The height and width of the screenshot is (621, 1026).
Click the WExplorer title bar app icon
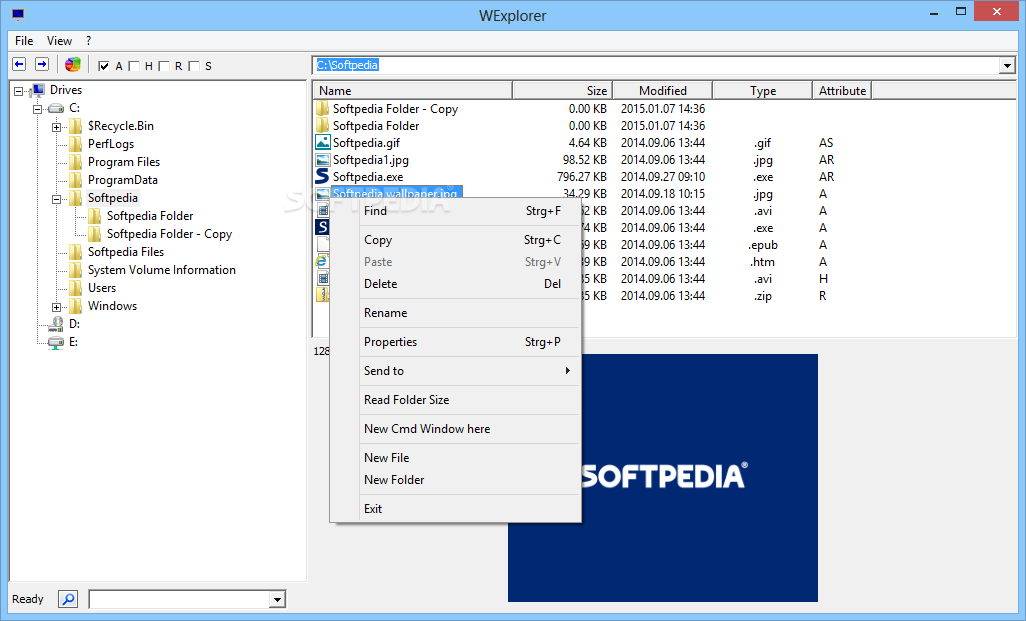(x=18, y=14)
